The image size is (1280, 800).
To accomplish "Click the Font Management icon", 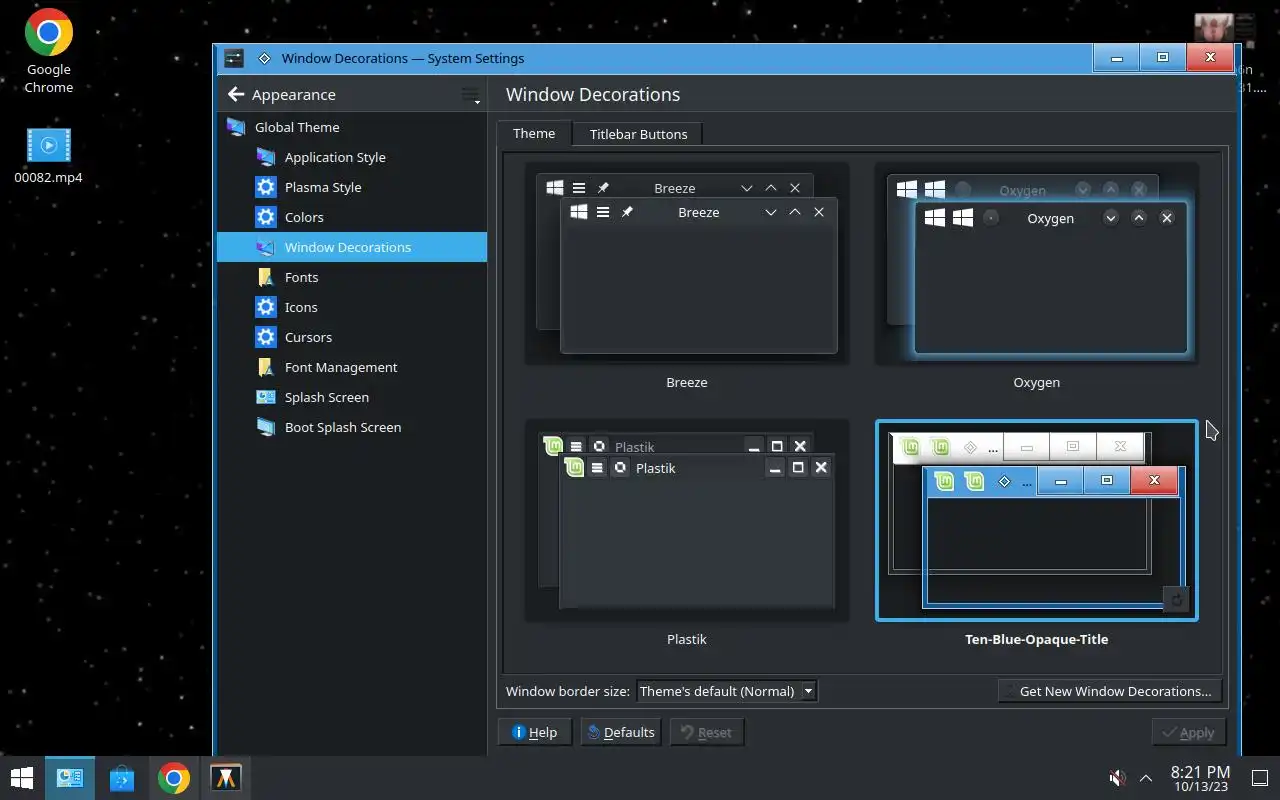I will tap(265, 367).
